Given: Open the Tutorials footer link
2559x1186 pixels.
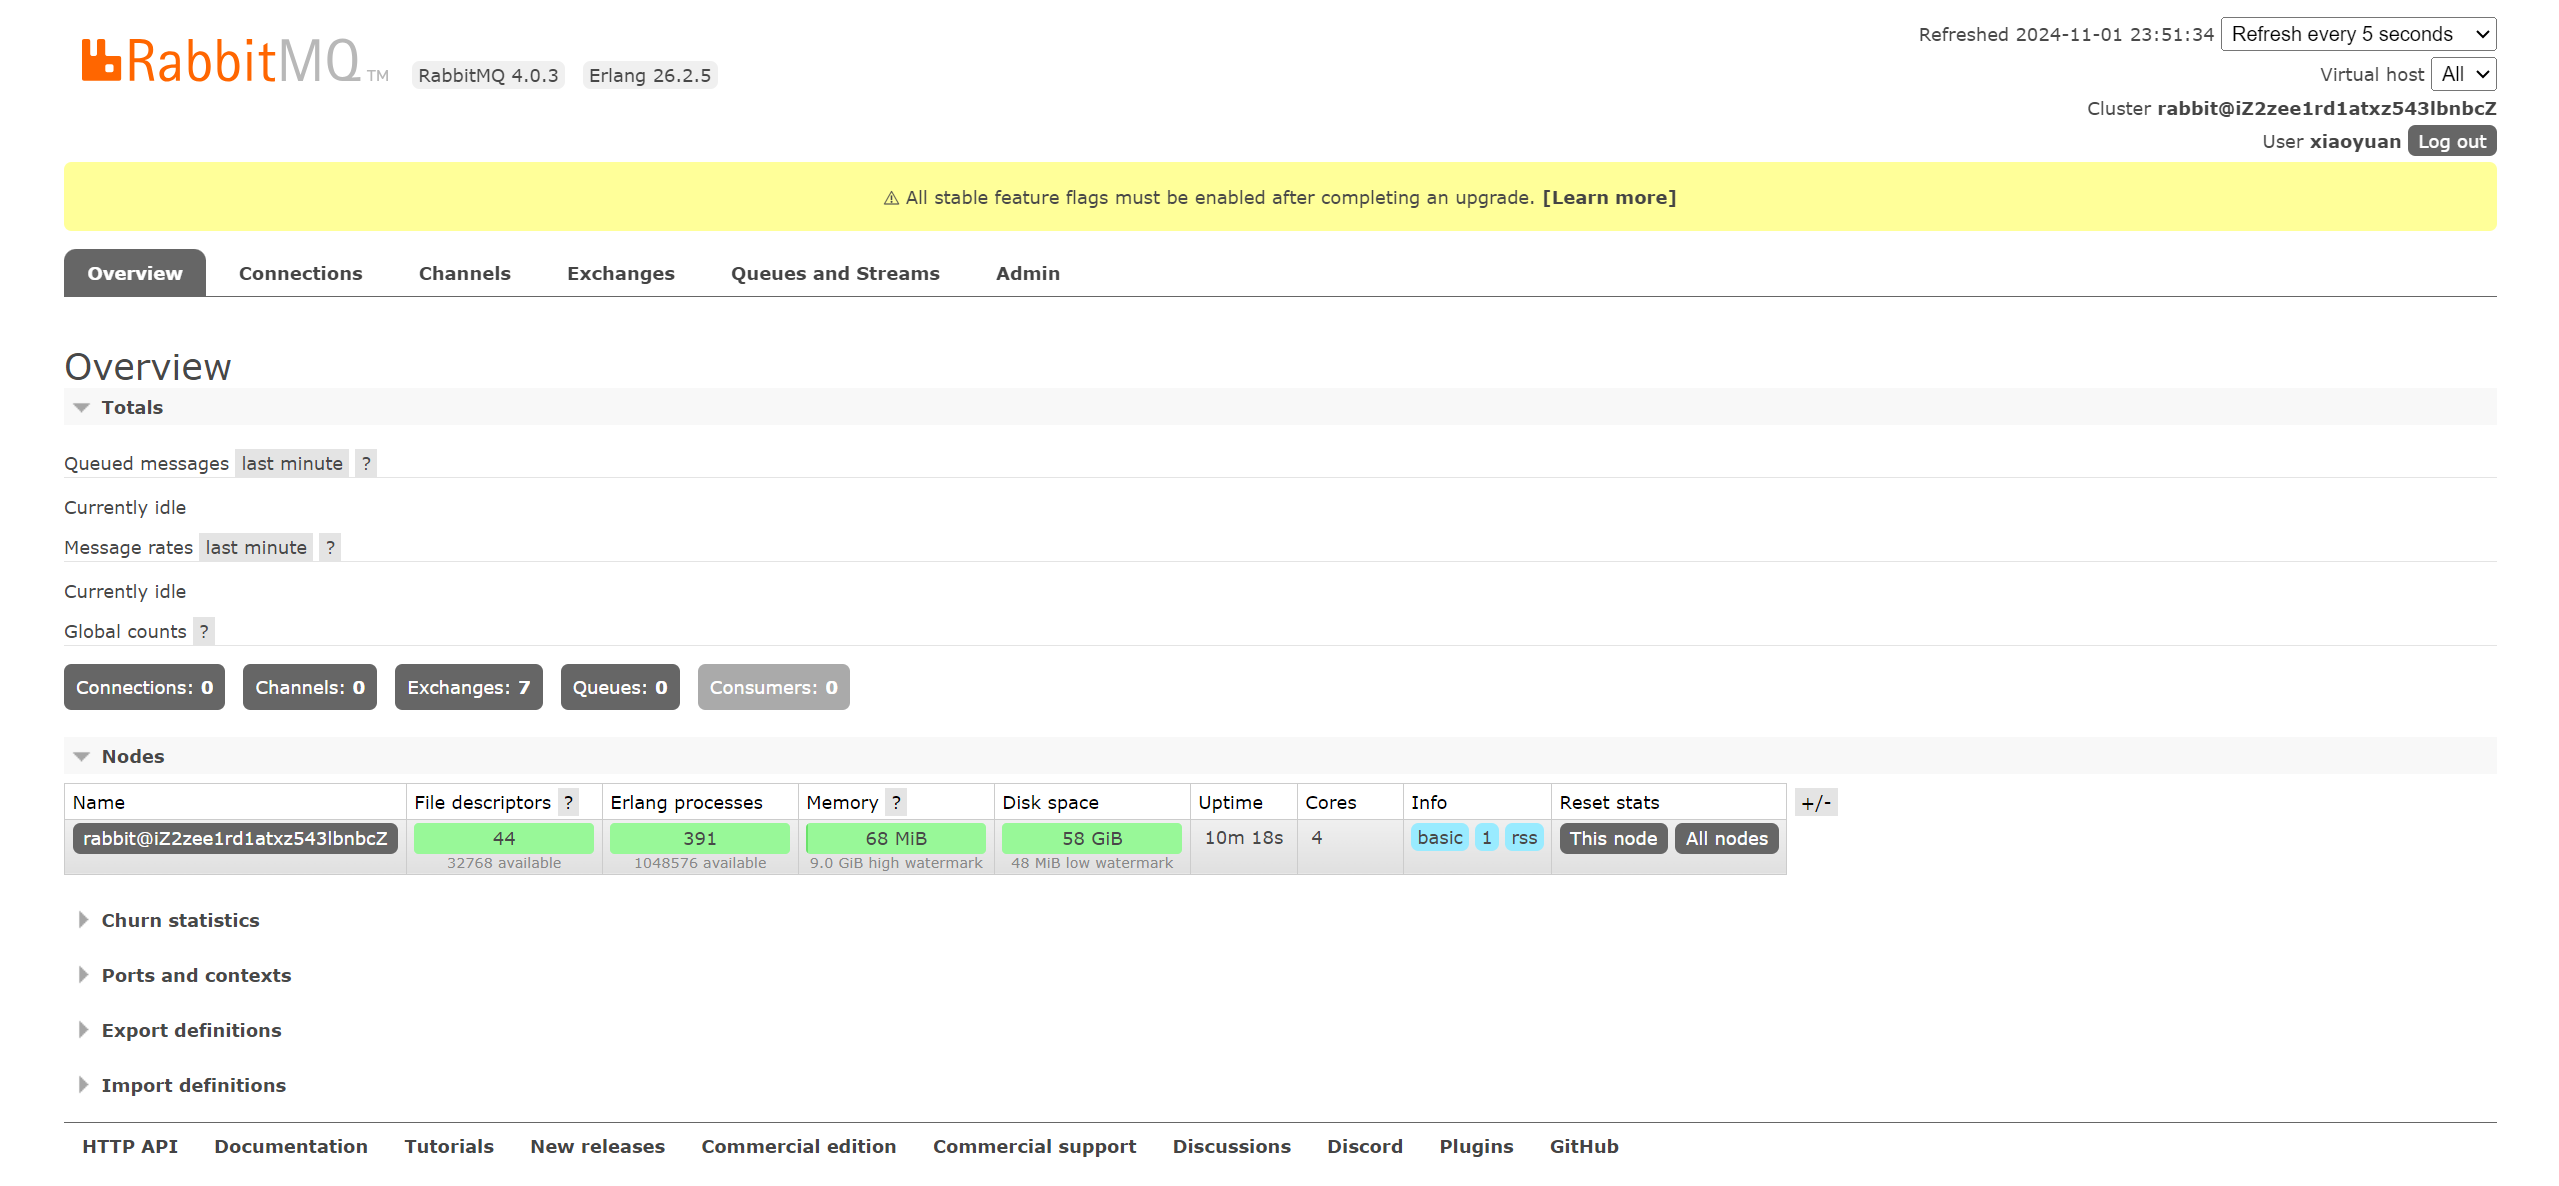Looking at the screenshot, I should 449,1146.
